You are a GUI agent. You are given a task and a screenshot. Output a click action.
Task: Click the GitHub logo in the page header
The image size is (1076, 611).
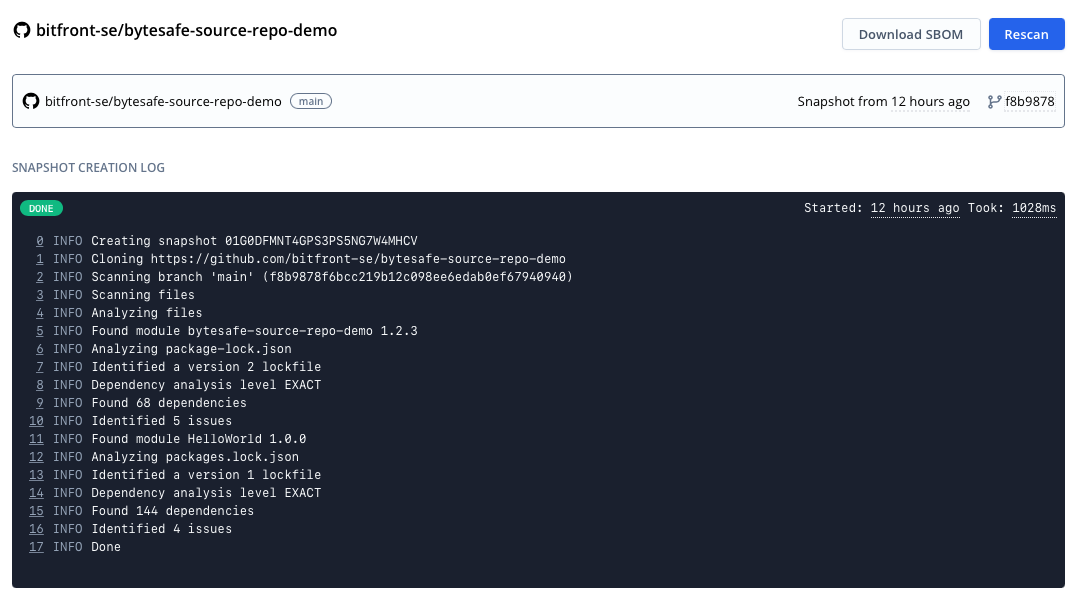pos(22,31)
